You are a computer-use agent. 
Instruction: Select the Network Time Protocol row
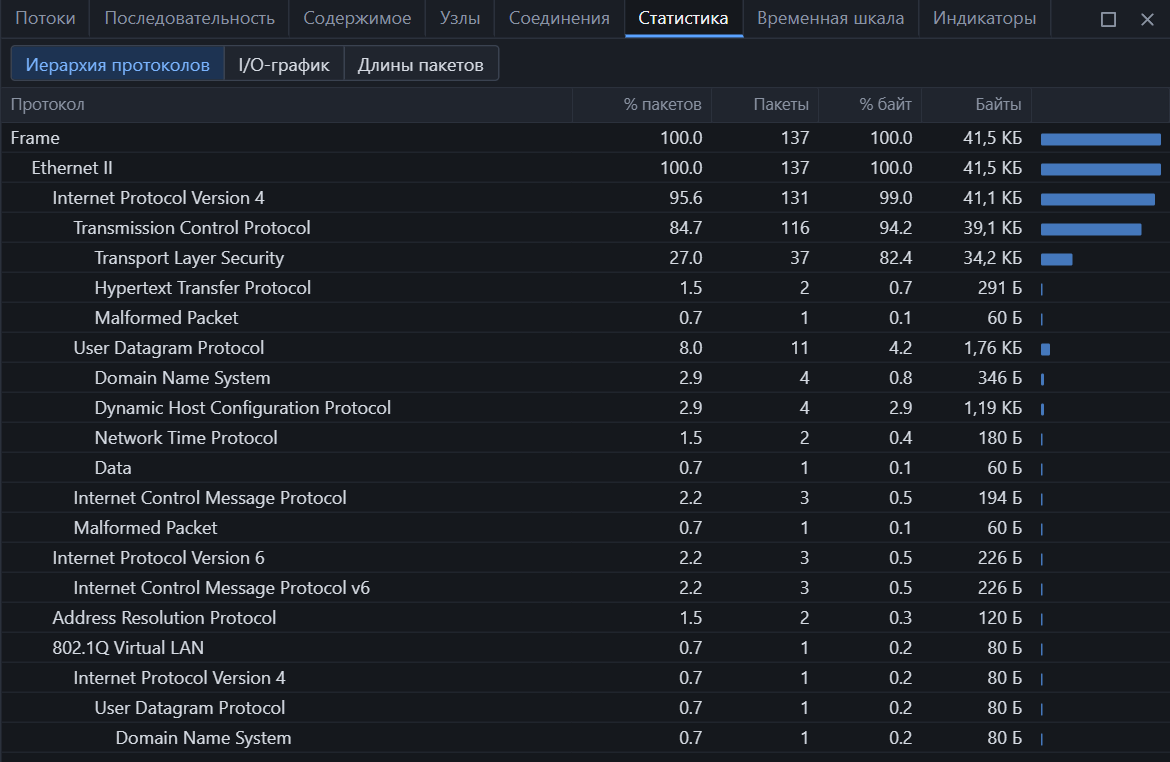(585, 438)
